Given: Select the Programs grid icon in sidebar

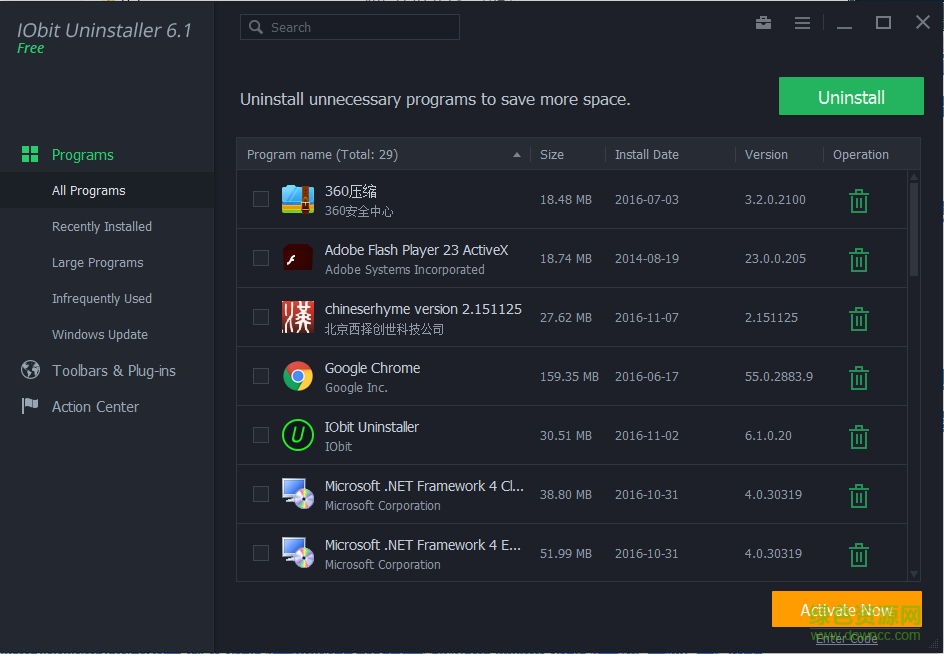Looking at the screenshot, I should tap(30, 154).
